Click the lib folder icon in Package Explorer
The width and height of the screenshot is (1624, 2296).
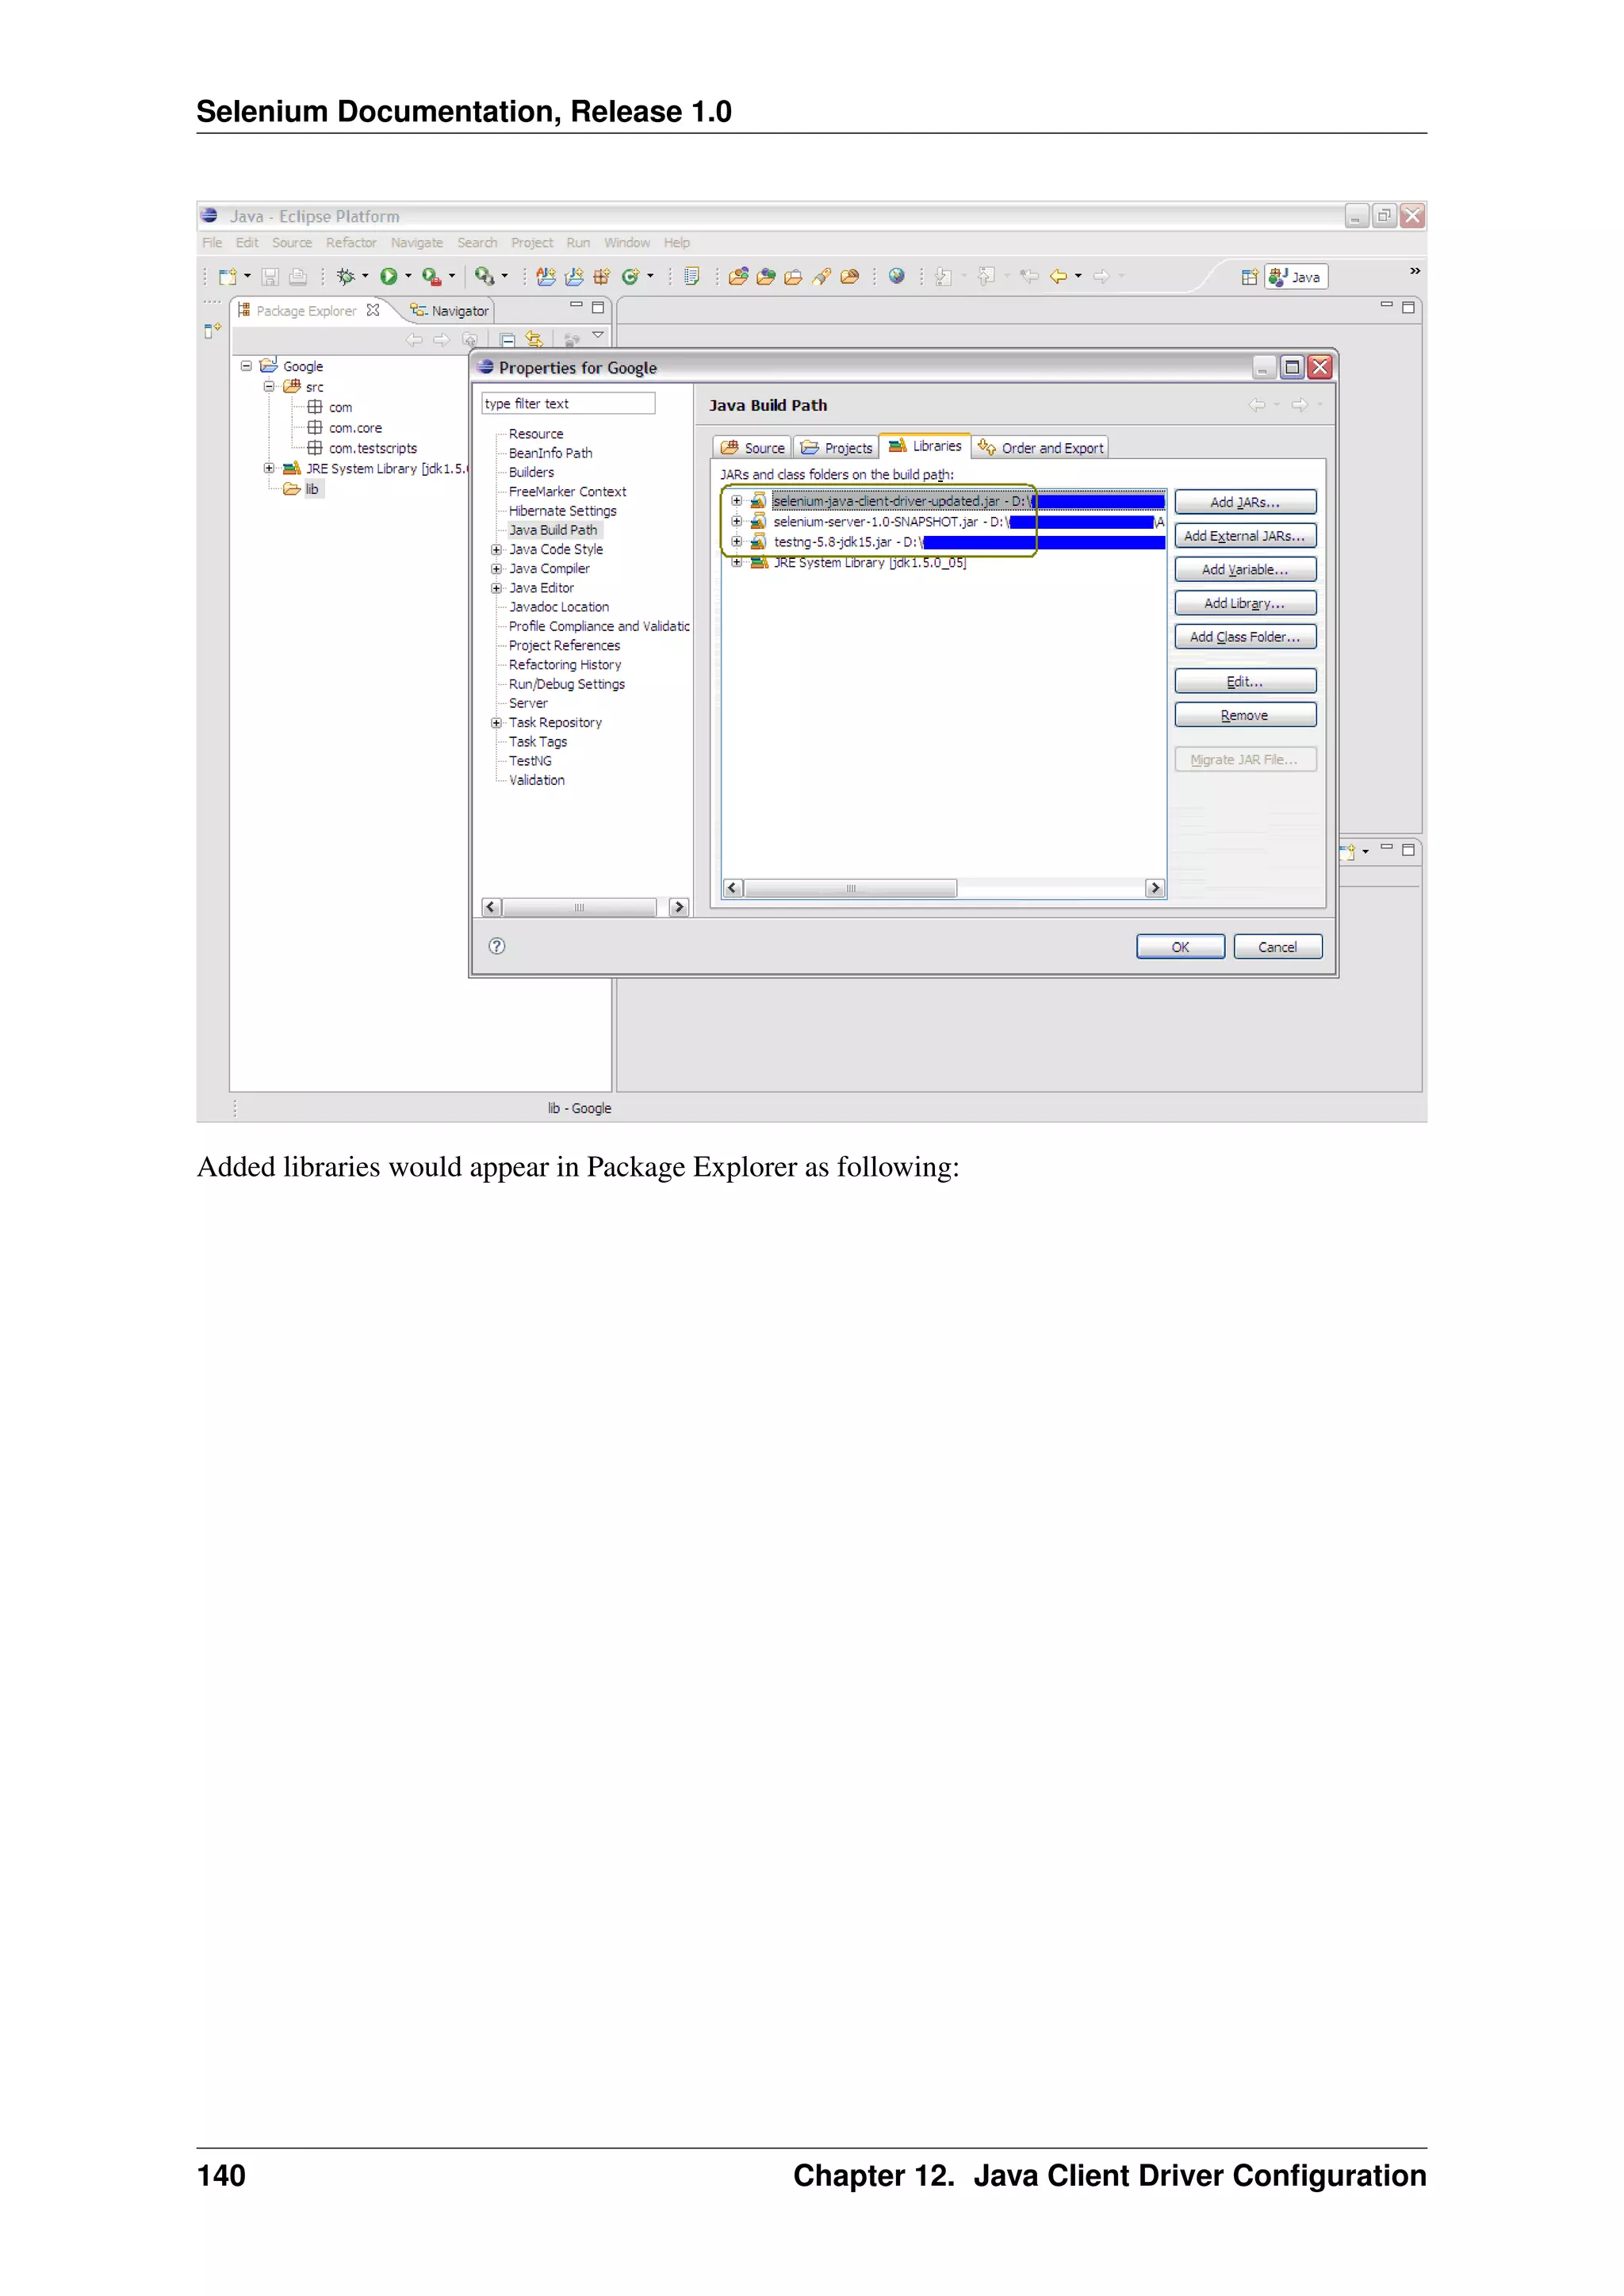292,489
